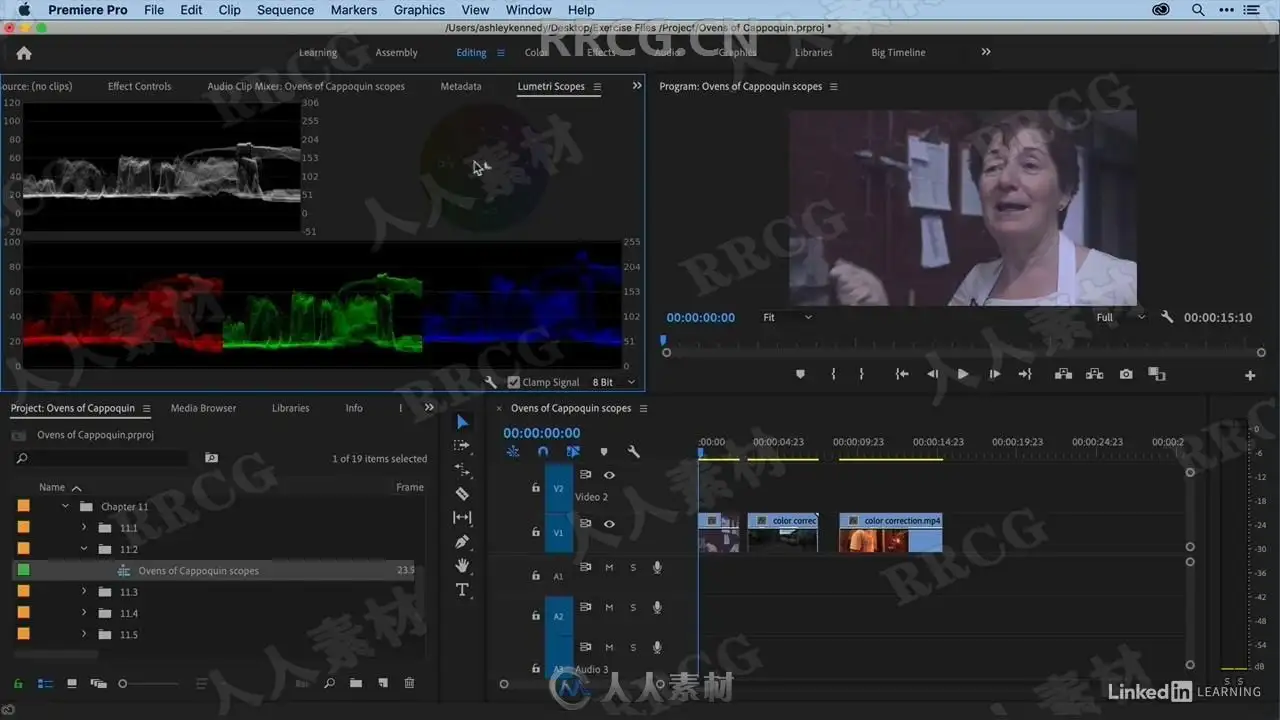The height and width of the screenshot is (720, 1280).
Task: Select the Razor tool
Action: click(462, 494)
